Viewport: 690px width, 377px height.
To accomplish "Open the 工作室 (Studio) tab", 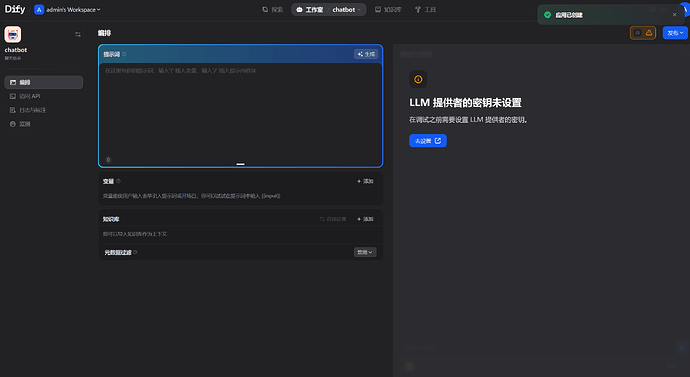I will pyautogui.click(x=310, y=10).
